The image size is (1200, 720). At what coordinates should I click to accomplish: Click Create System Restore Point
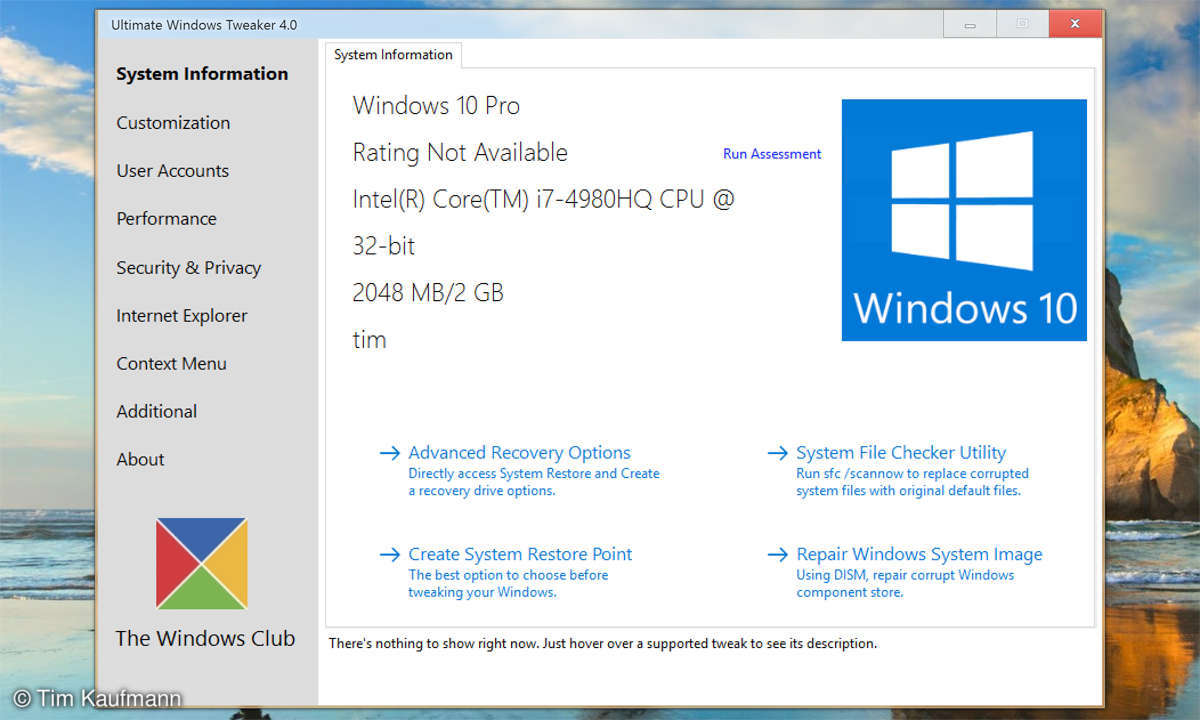520,554
